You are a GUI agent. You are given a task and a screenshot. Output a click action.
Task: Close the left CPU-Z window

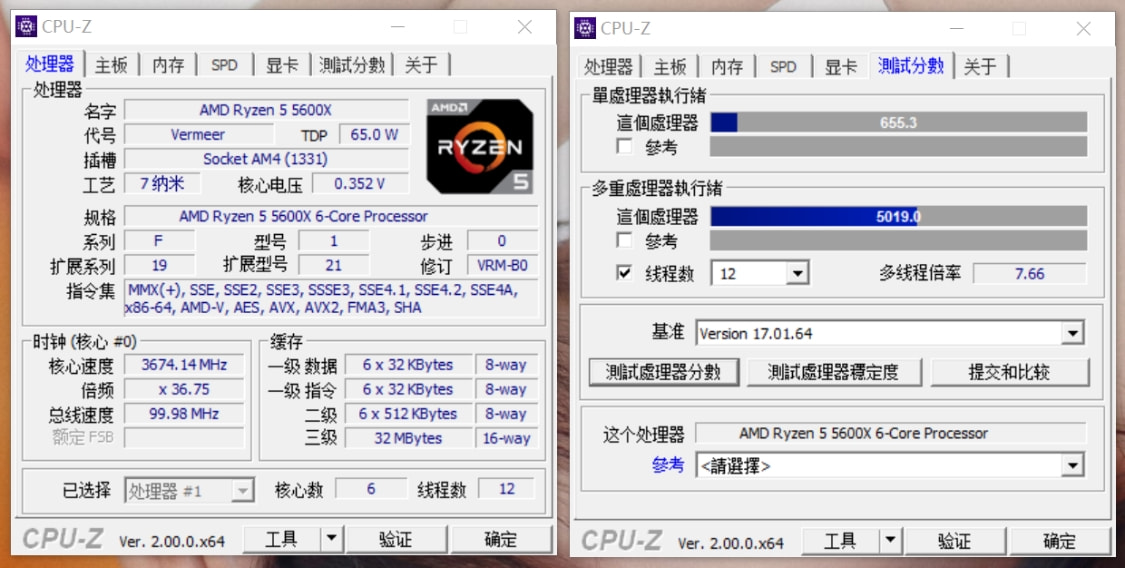[525, 27]
